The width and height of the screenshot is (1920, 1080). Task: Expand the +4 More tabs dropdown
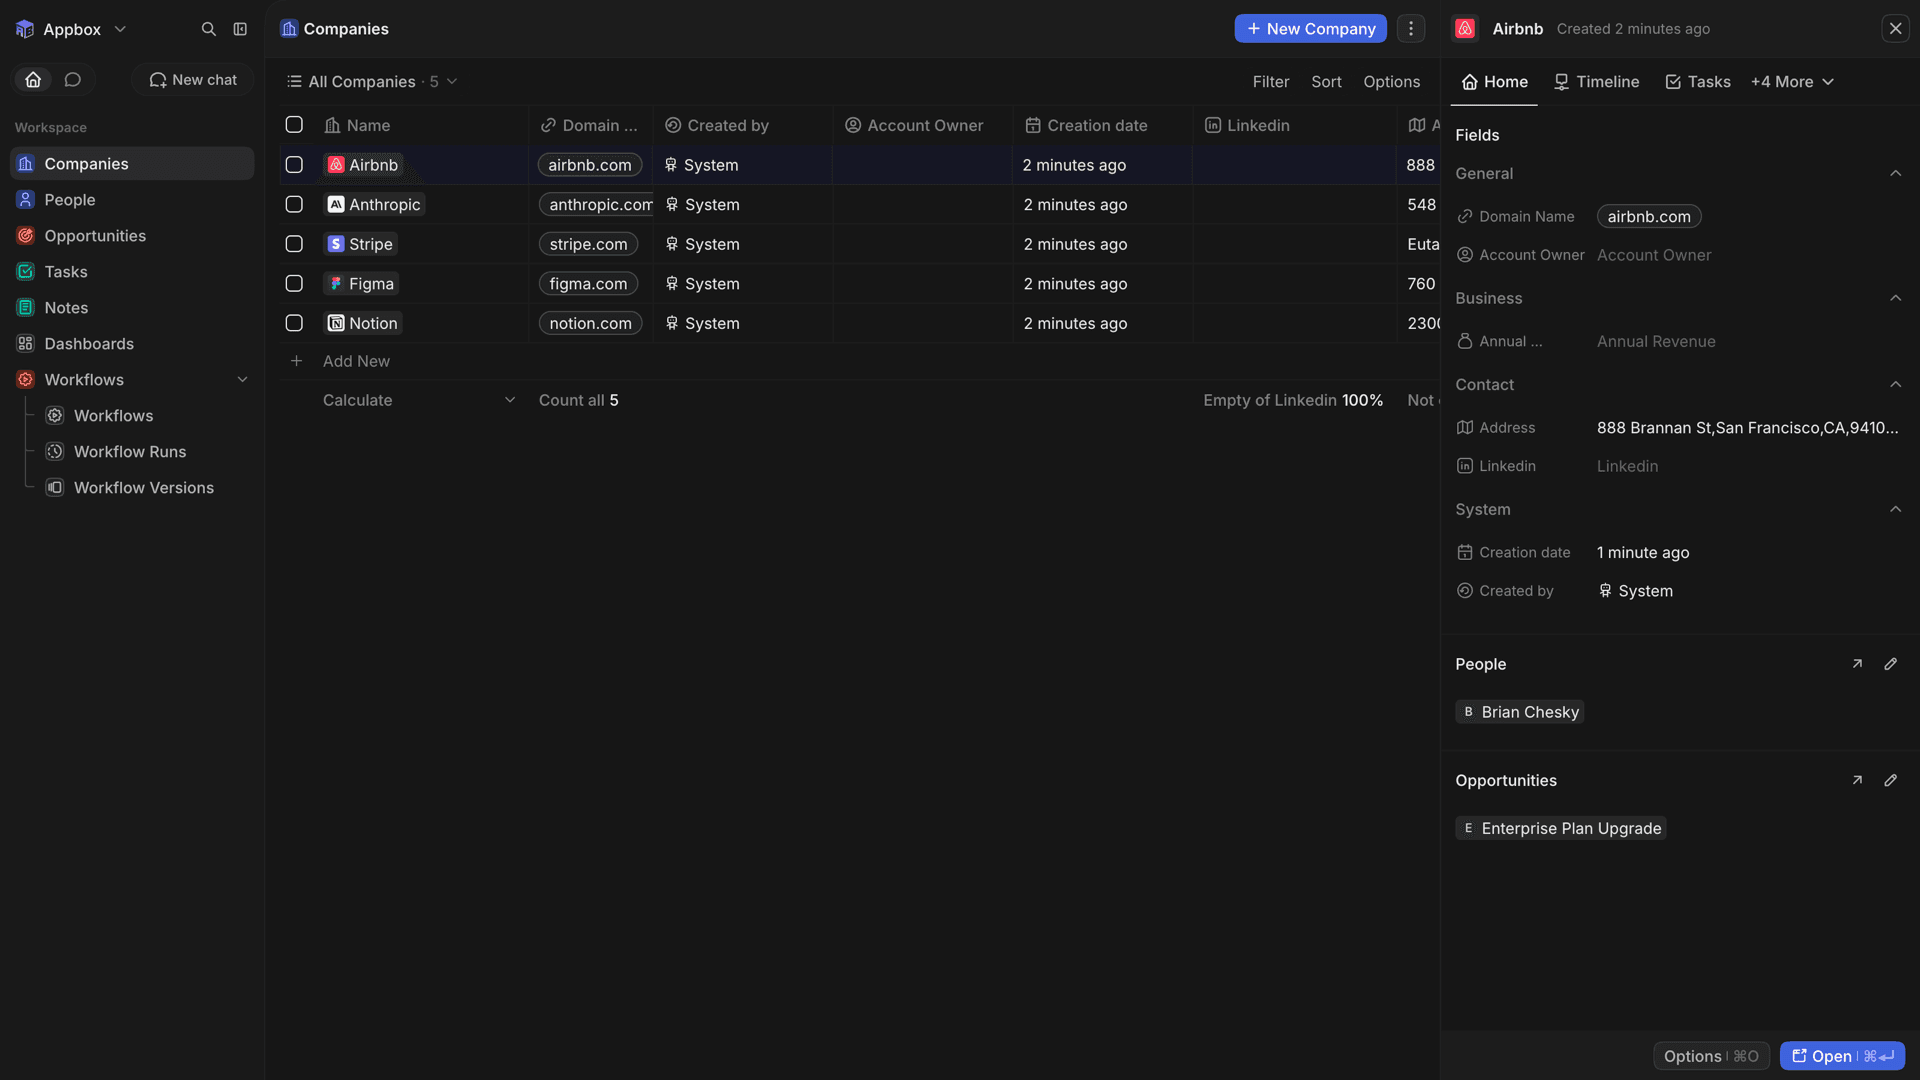click(x=1792, y=82)
